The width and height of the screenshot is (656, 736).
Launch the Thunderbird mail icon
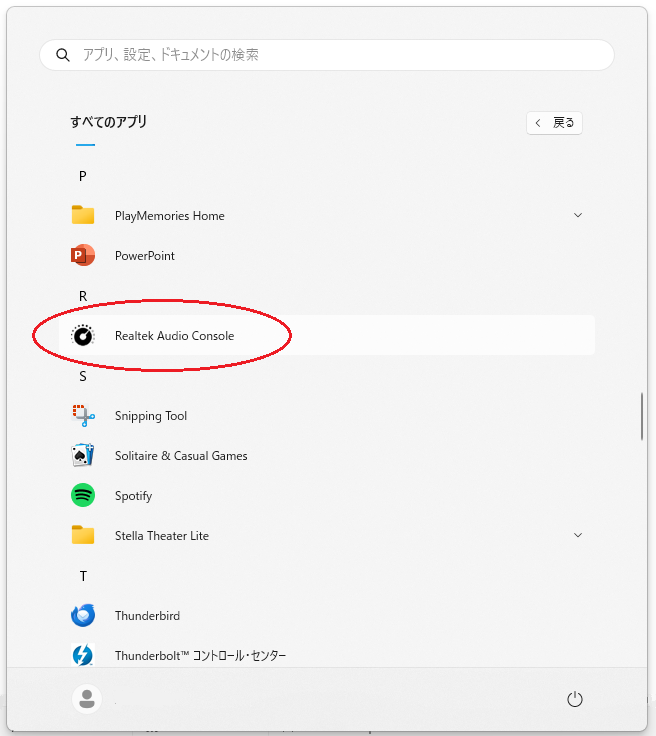point(83,615)
